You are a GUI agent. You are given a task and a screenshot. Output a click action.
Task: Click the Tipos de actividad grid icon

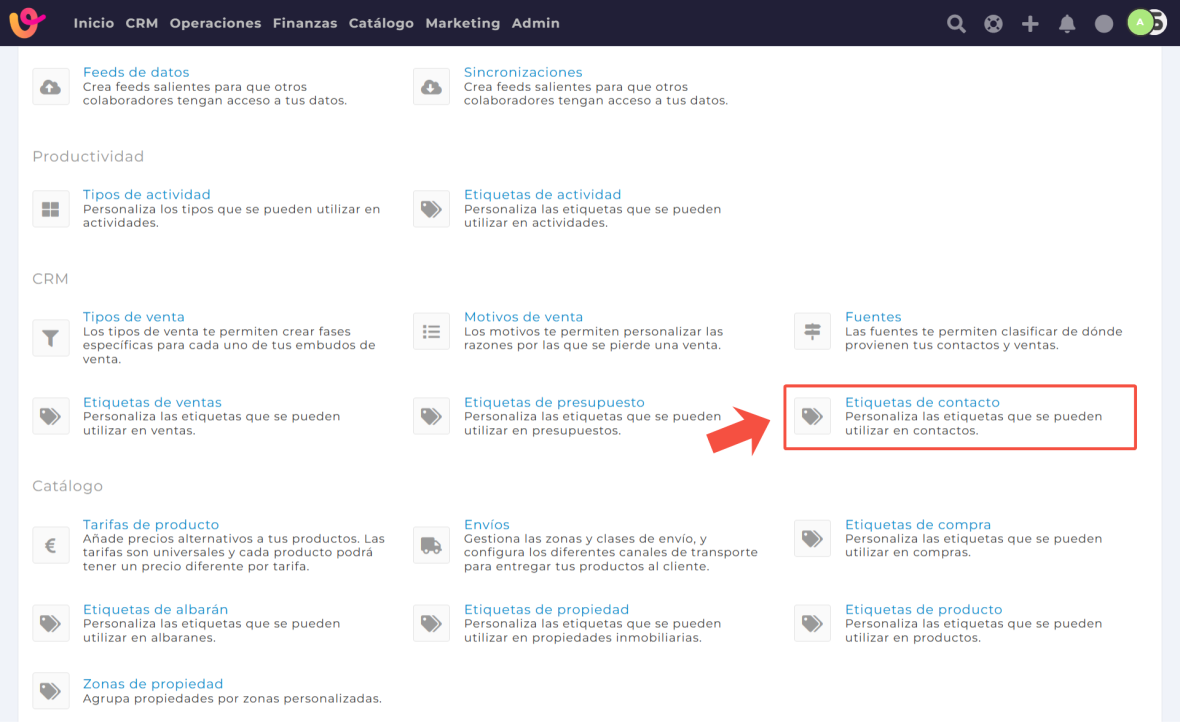(x=50, y=209)
